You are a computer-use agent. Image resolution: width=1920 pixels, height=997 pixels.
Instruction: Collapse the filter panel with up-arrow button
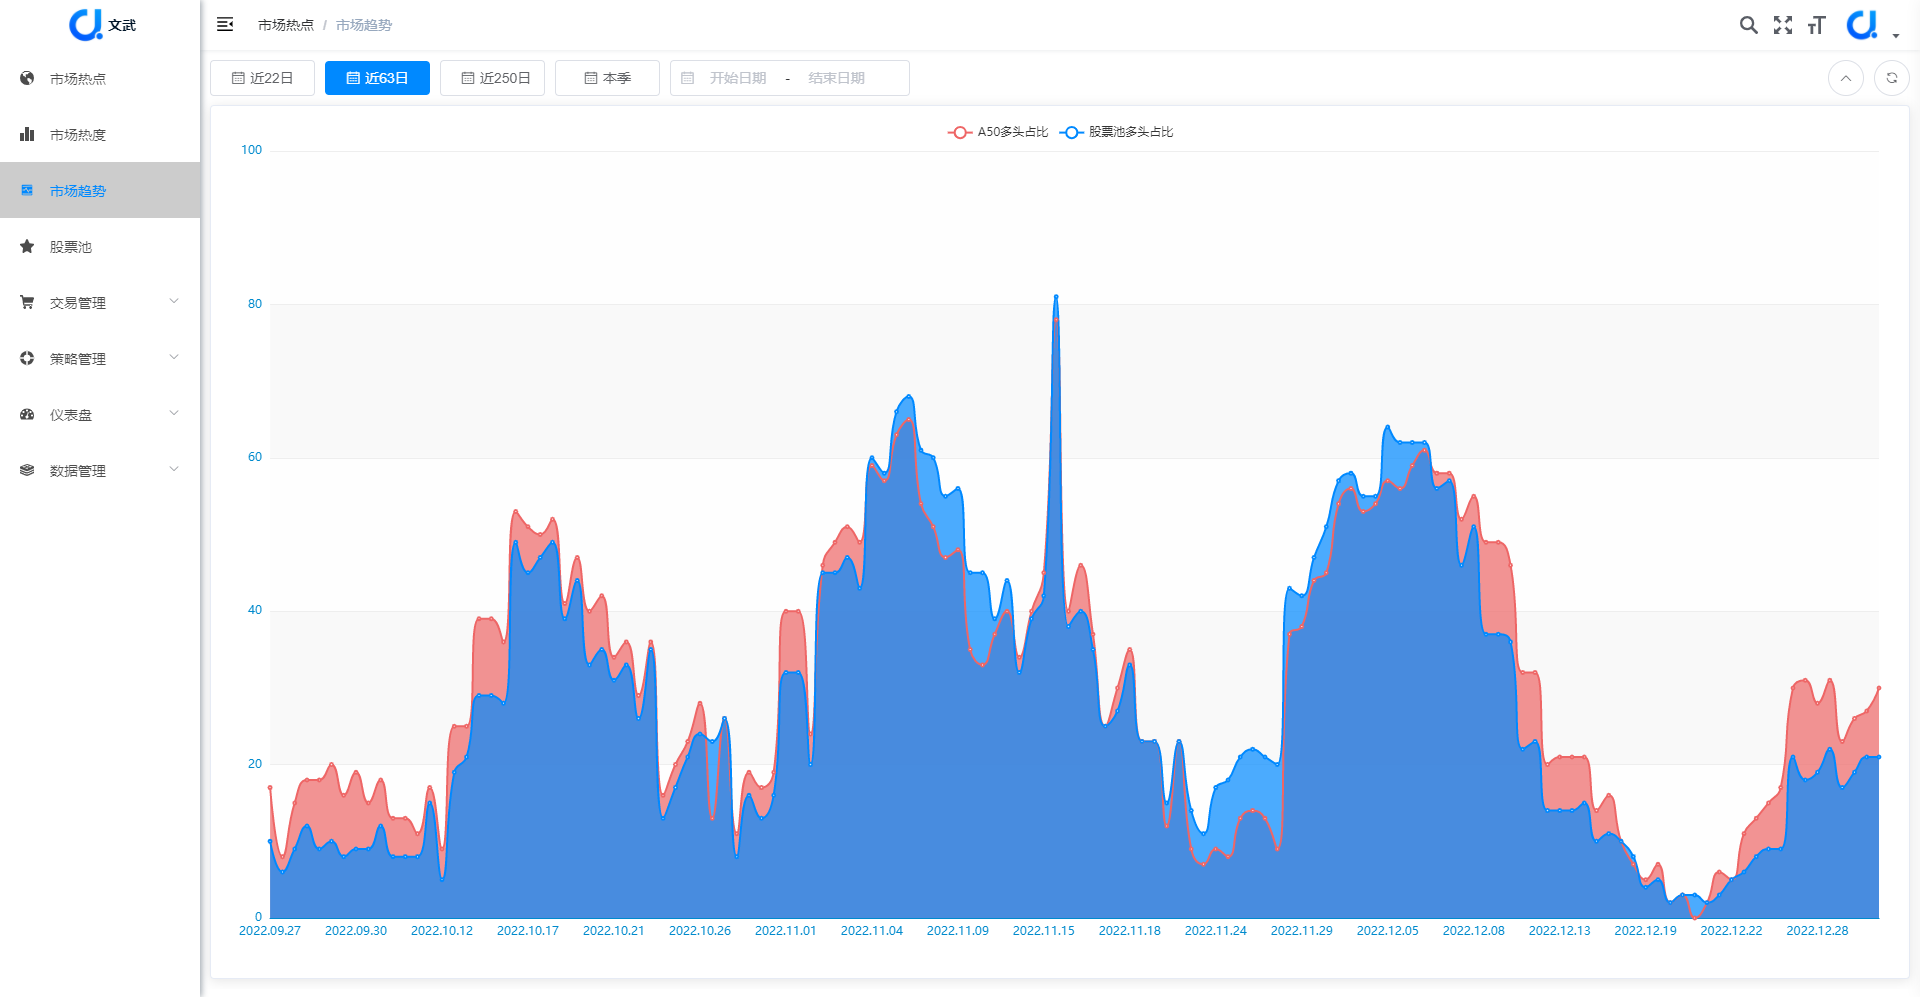pos(1845,78)
